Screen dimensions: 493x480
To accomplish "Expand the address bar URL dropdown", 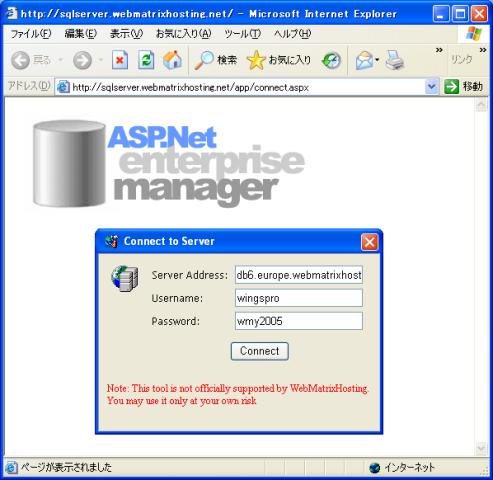I will pyautogui.click(x=431, y=87).
